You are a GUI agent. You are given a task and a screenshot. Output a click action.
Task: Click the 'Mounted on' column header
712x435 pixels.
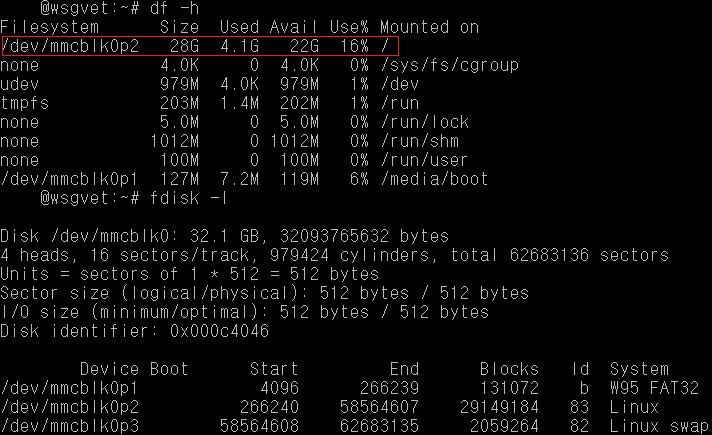coord(429,27)
